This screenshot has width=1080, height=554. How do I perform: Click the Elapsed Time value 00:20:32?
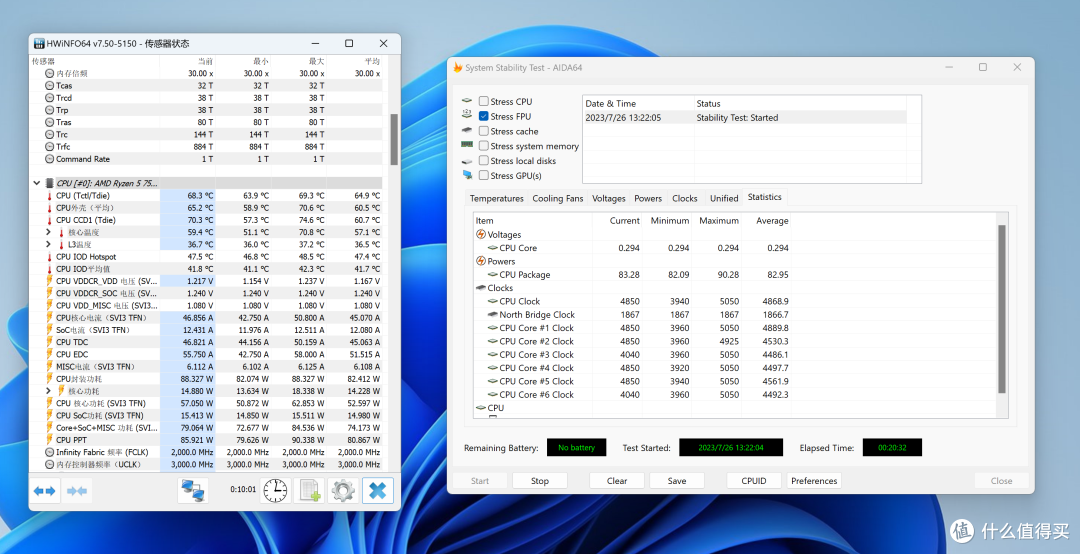892,447
